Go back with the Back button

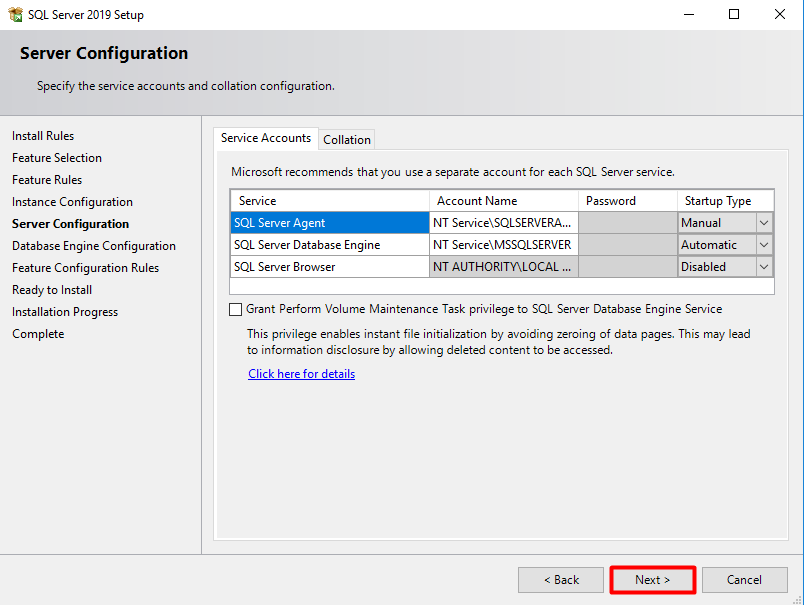click(561, 580)
